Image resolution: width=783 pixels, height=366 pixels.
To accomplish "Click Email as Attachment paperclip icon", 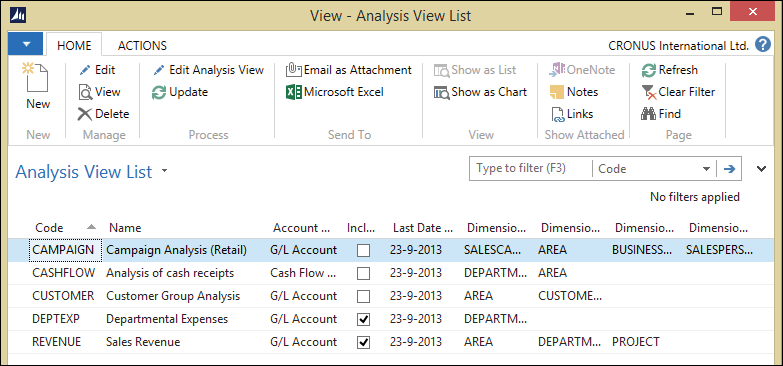I will click(293, 70).
